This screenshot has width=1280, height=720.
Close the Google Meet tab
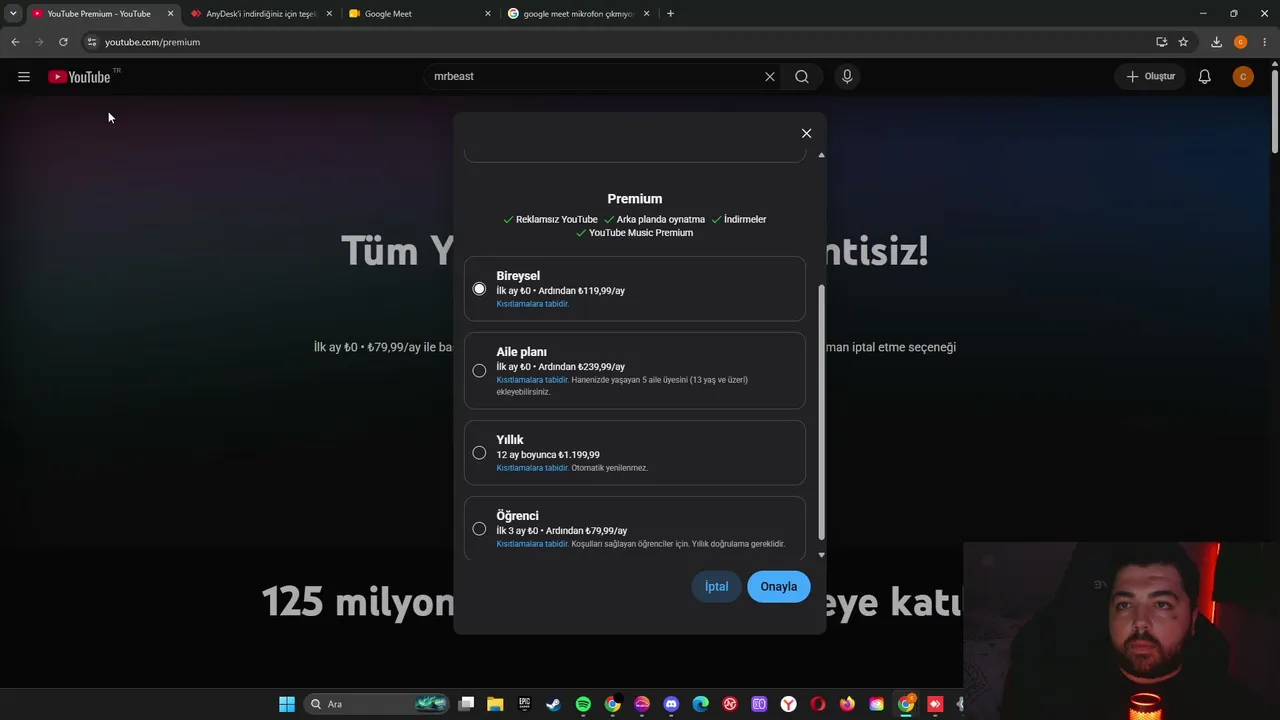488,14
